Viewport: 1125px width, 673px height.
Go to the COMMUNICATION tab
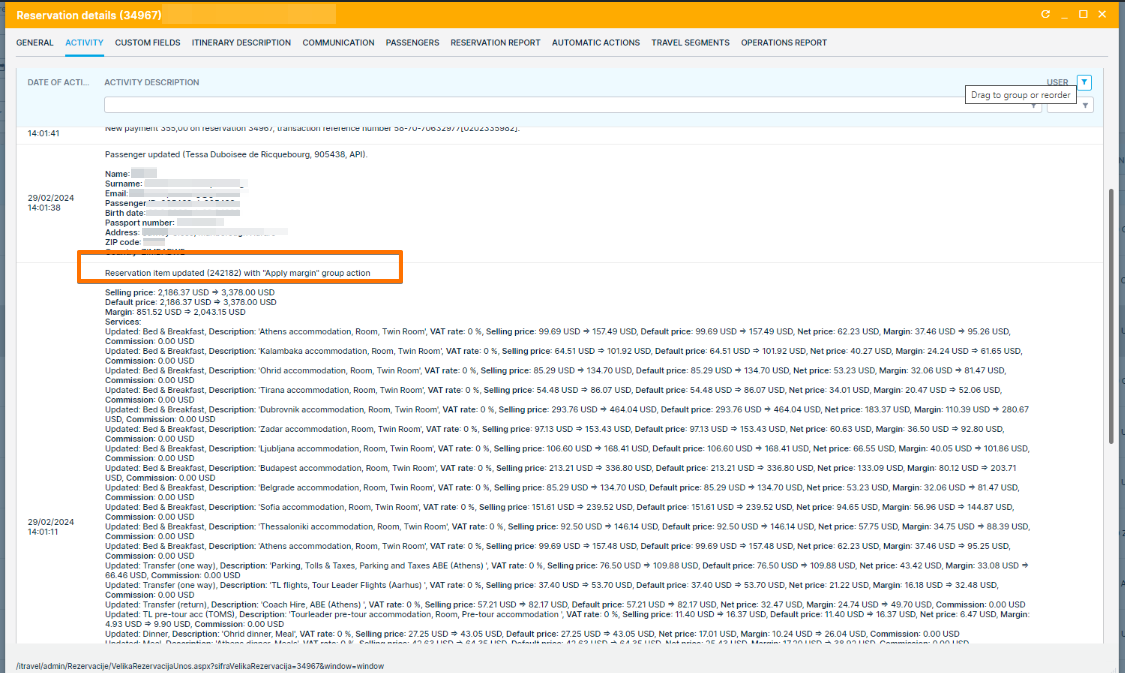[338, 43]
